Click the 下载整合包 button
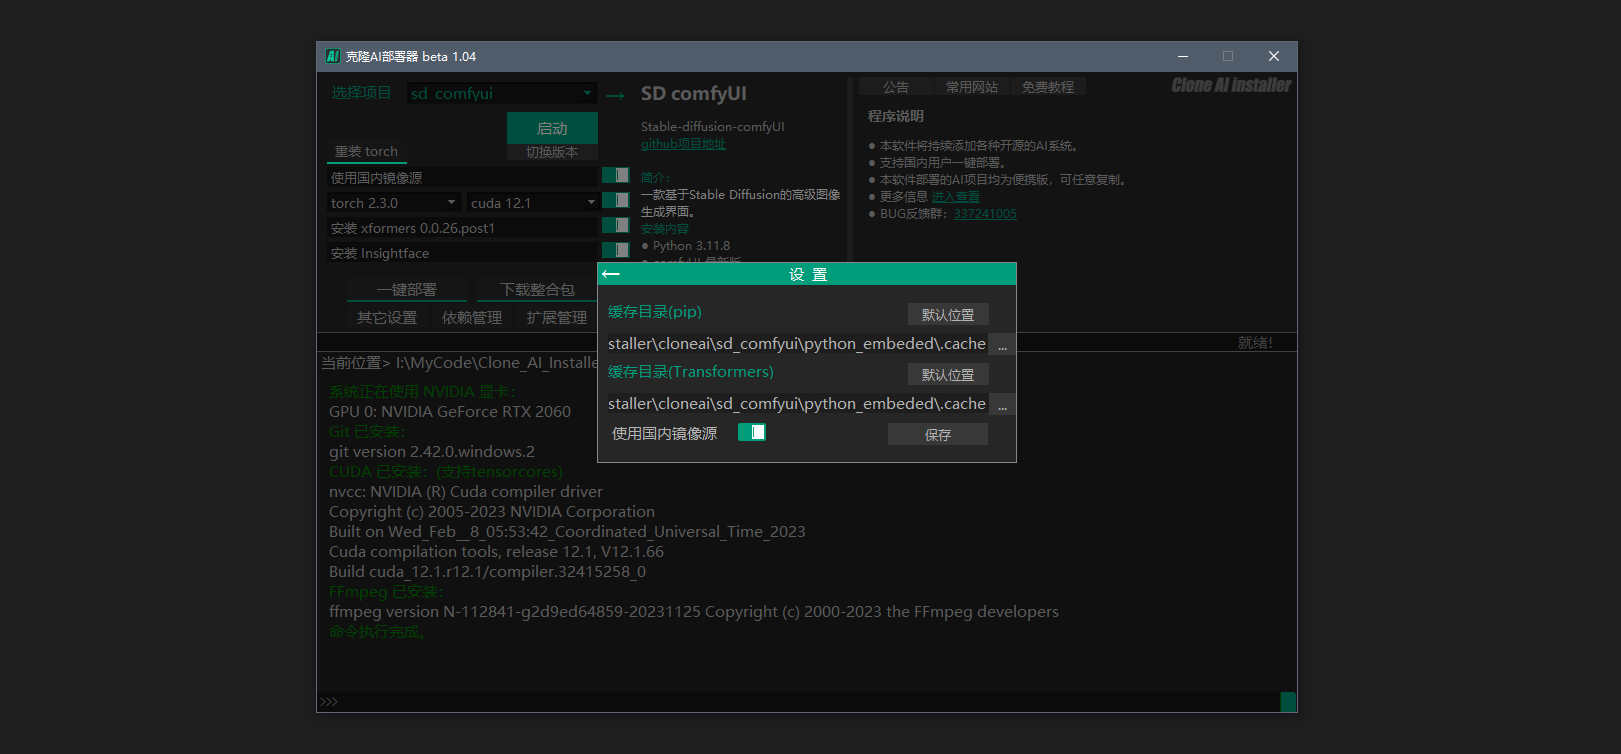Image resolution: width=1621 pixels, height=754 pixels. 537,290
